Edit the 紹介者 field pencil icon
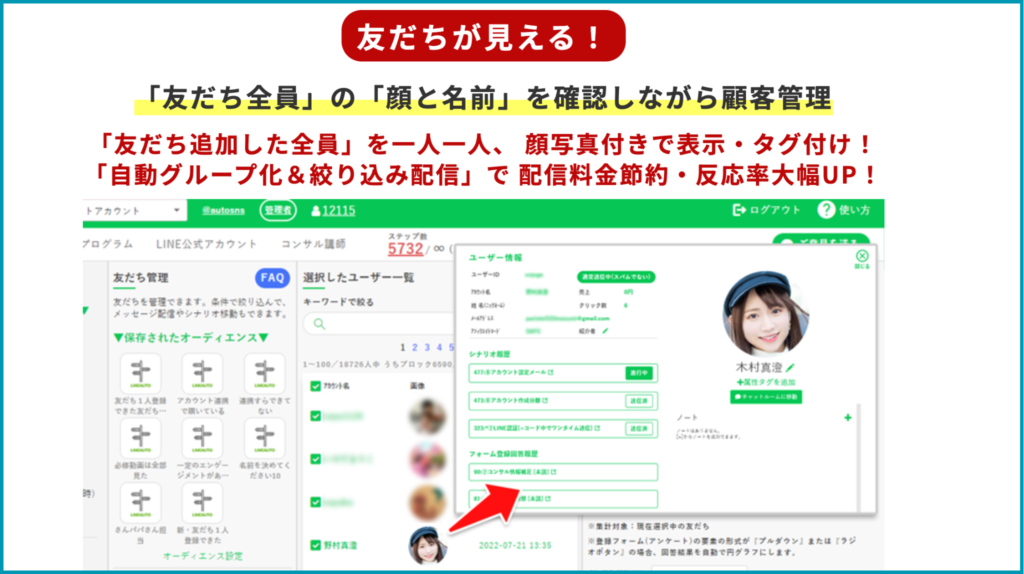The image size is (1024, 574). click(x=605, y=331)
